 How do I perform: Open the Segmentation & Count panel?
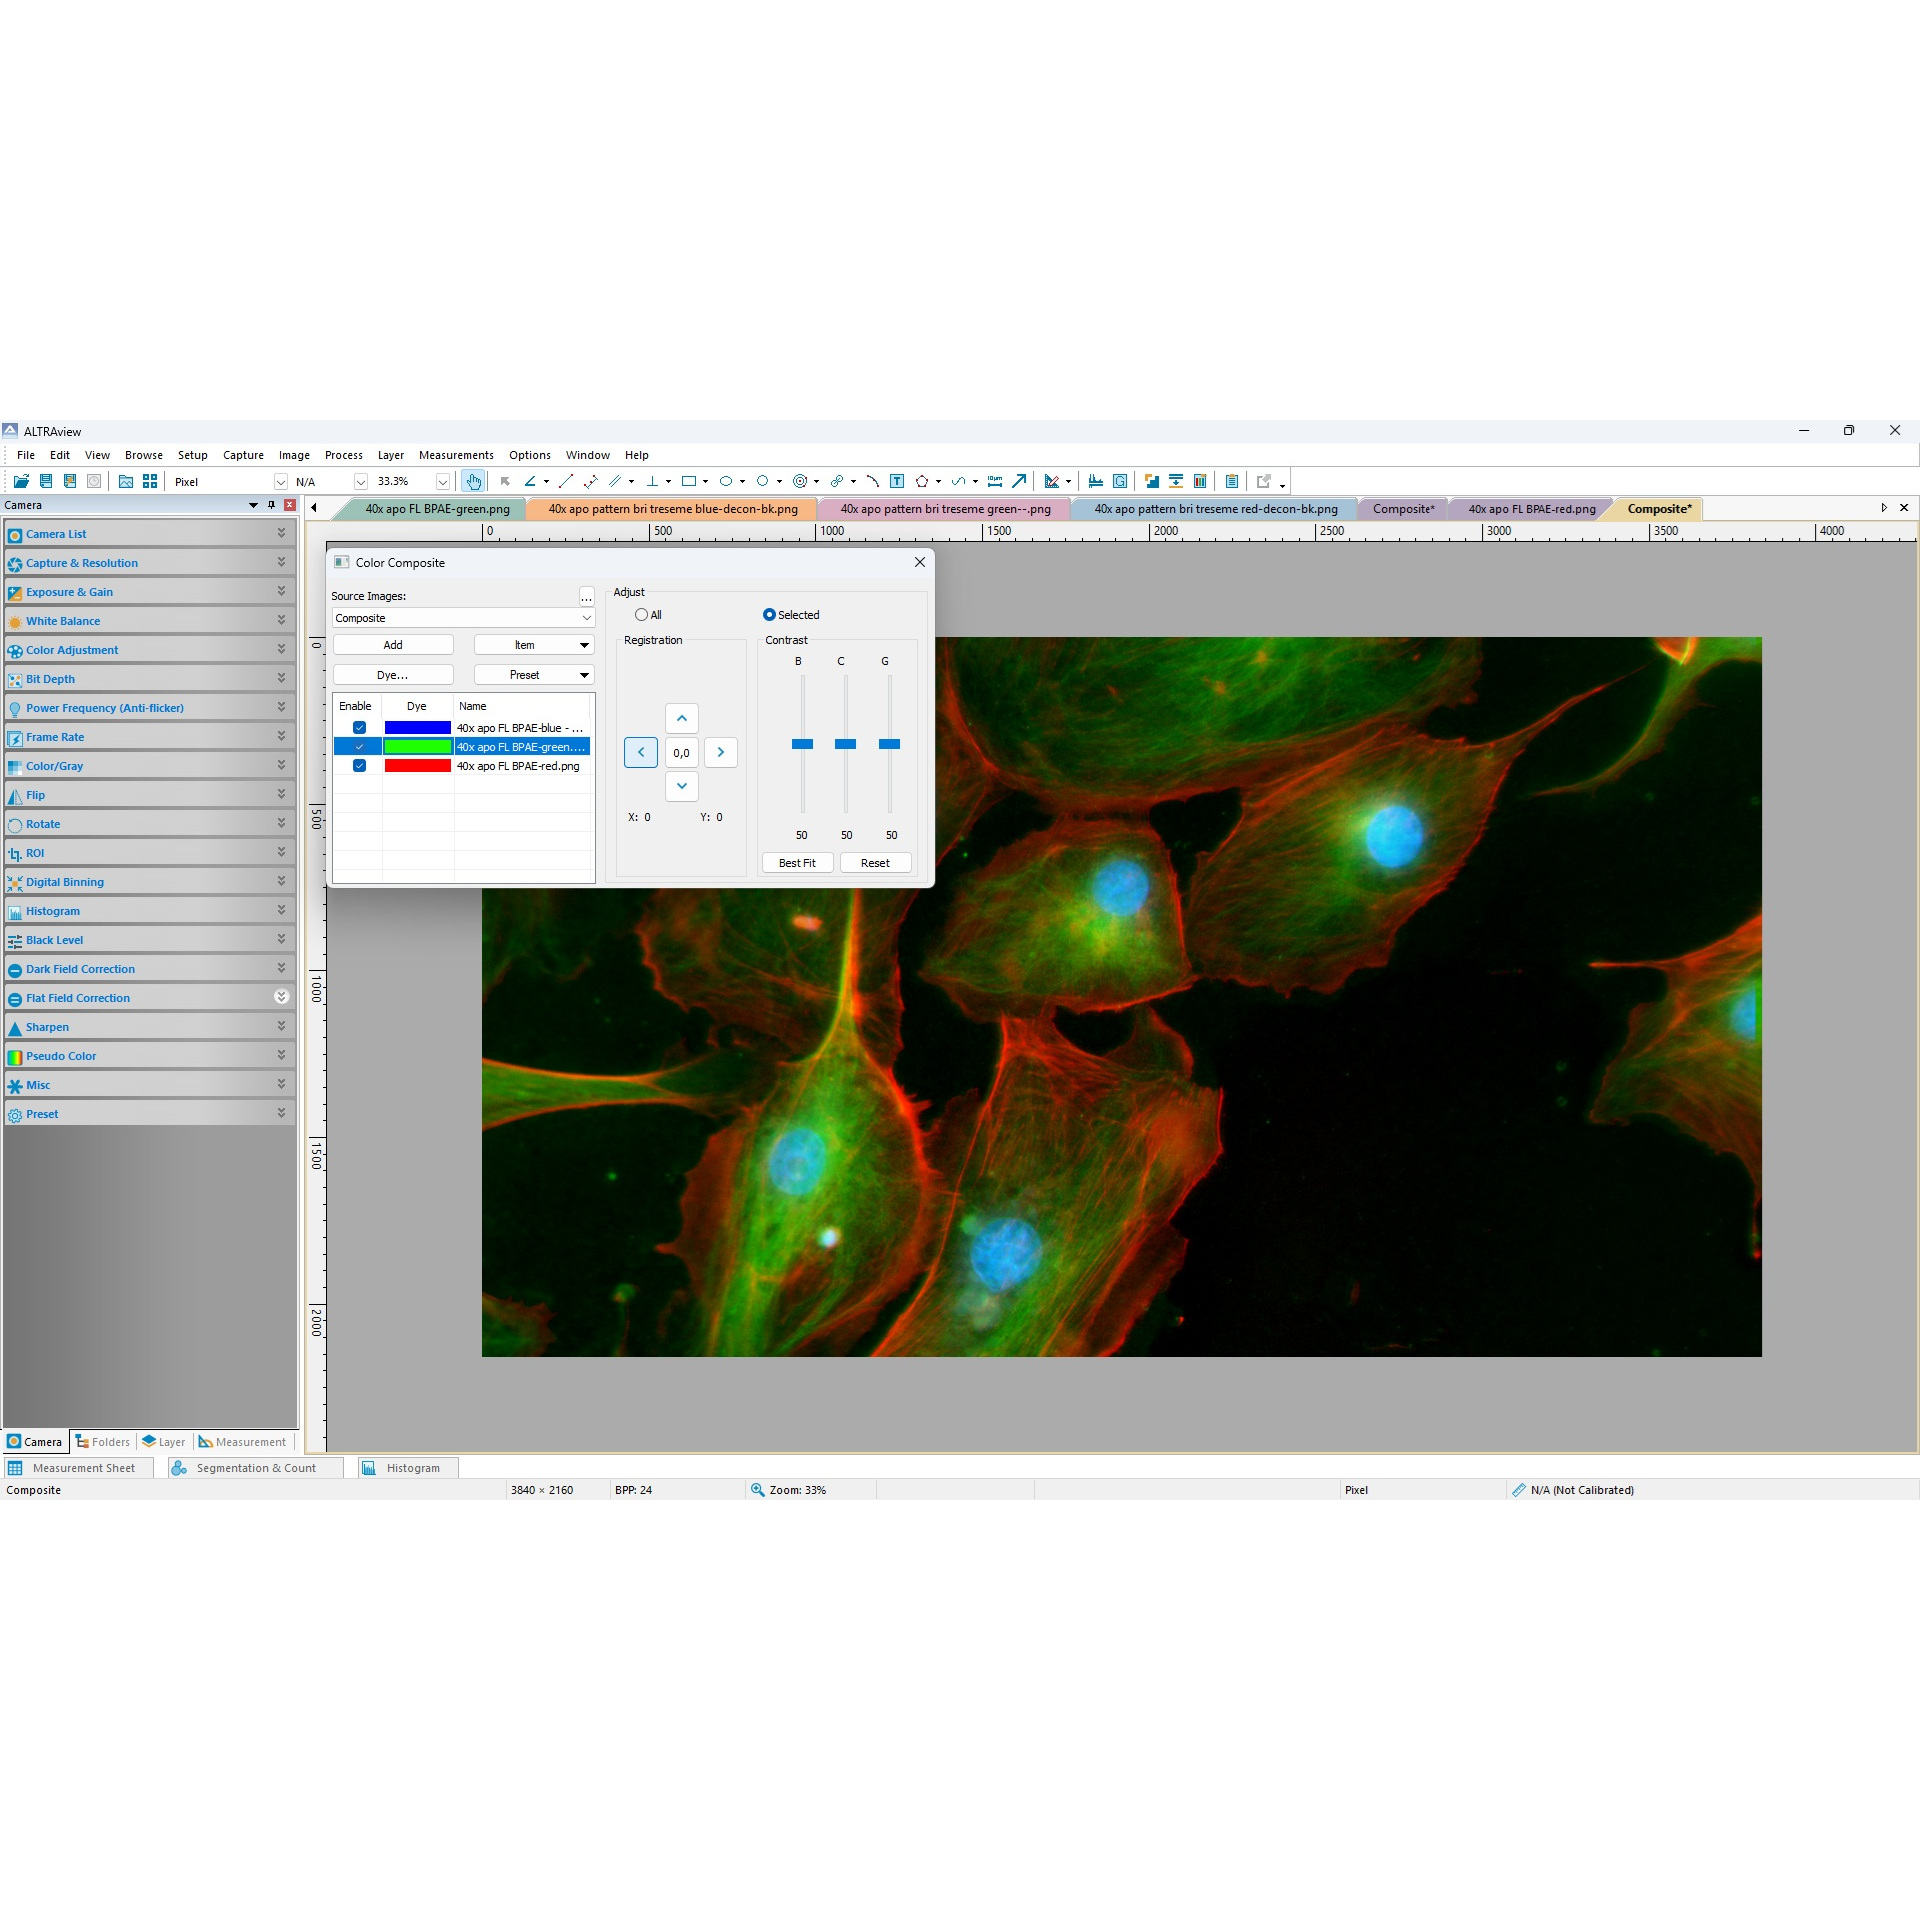click(x=255, y=1467)
